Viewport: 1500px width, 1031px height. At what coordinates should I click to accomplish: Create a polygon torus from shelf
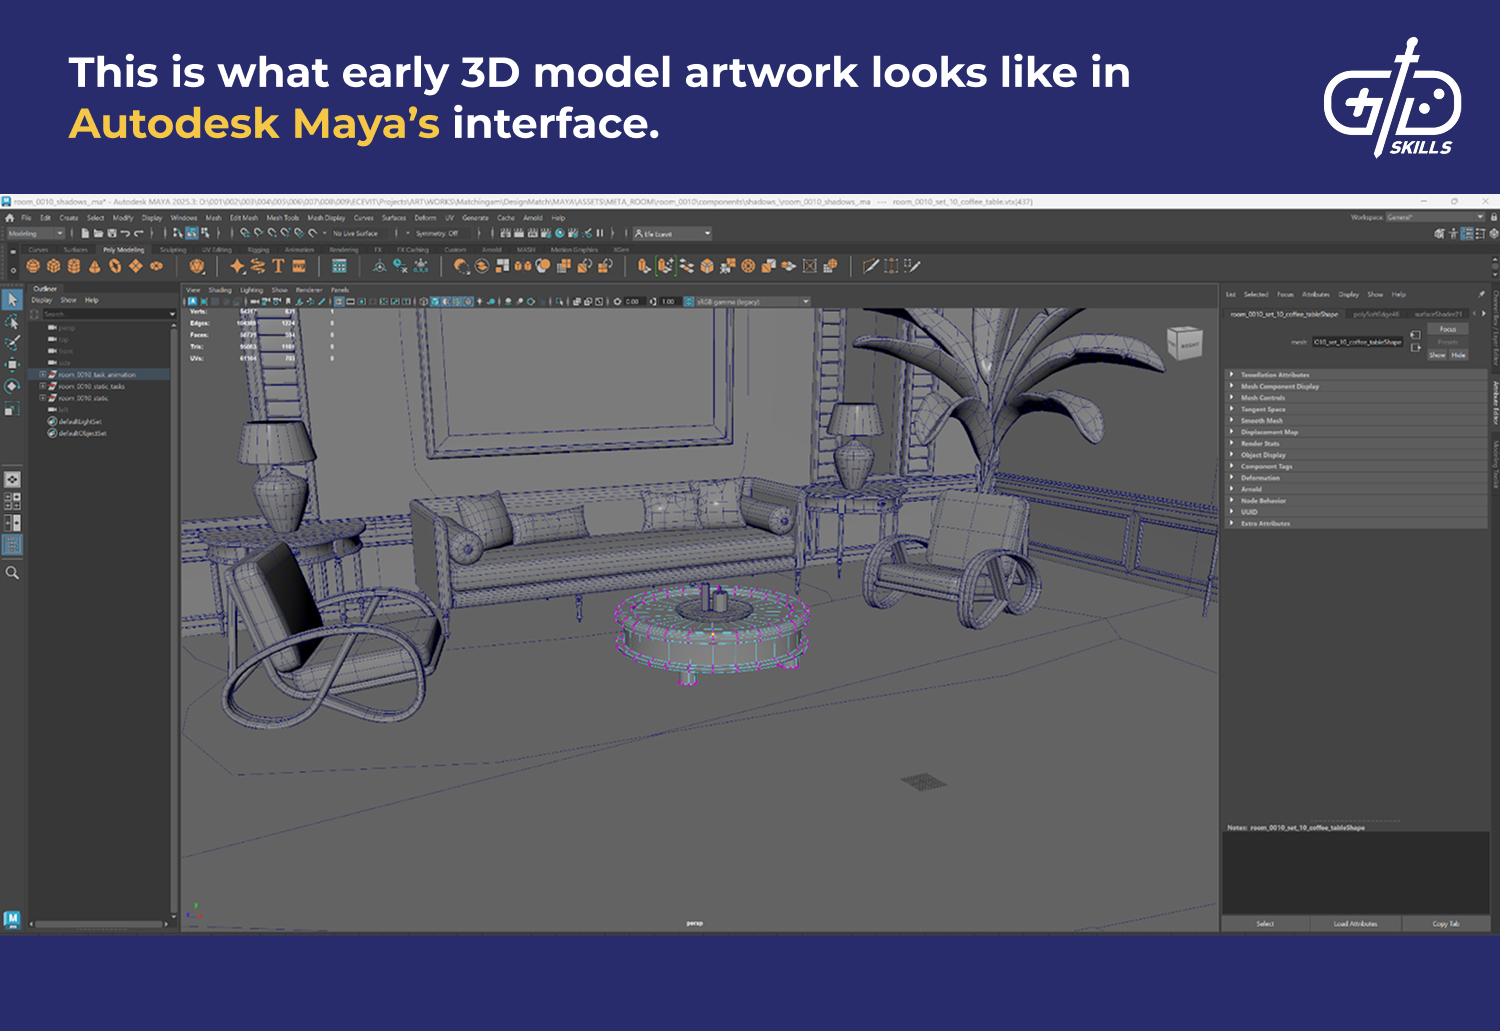point(115,266)
